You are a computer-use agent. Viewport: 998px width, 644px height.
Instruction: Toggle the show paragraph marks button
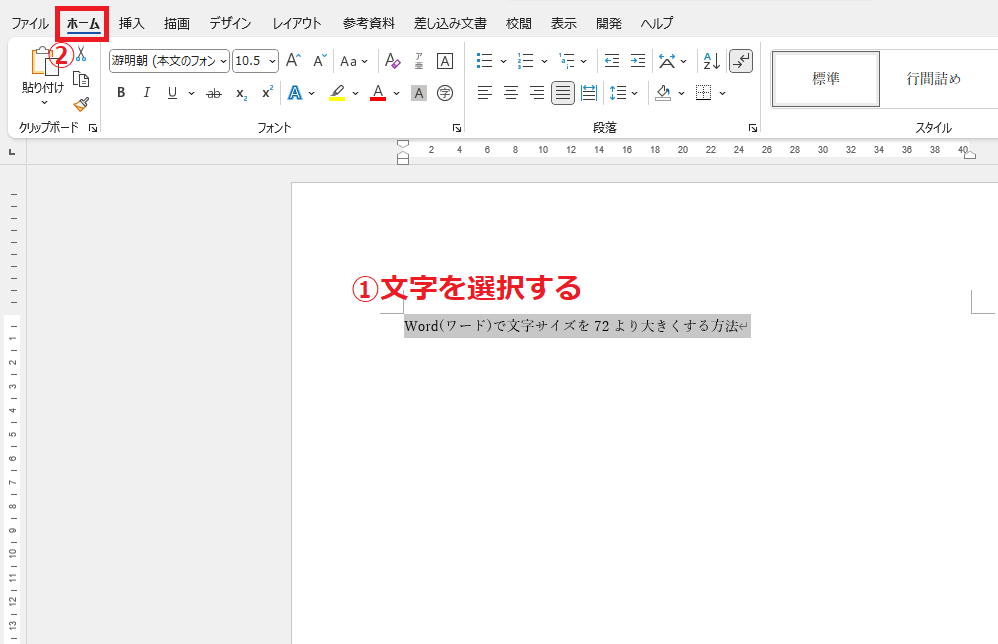741,61
